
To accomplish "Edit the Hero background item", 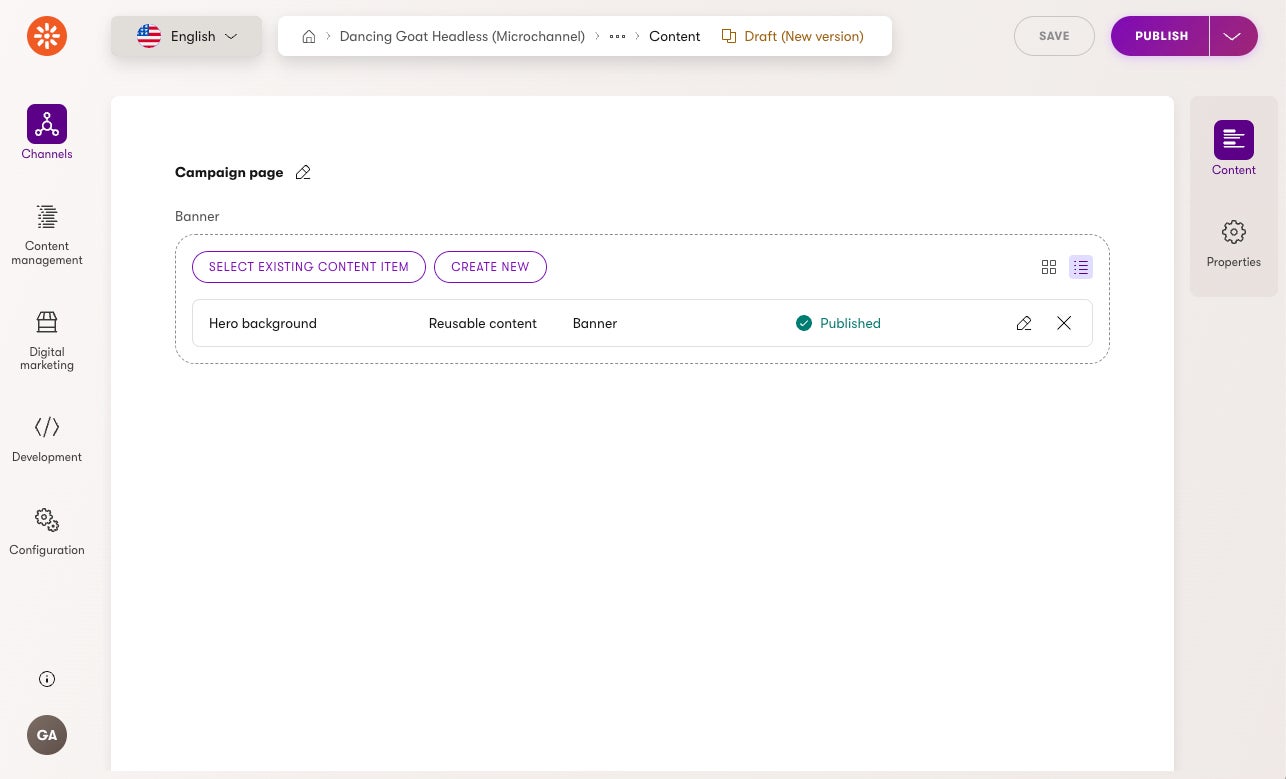I will 1024,323.
